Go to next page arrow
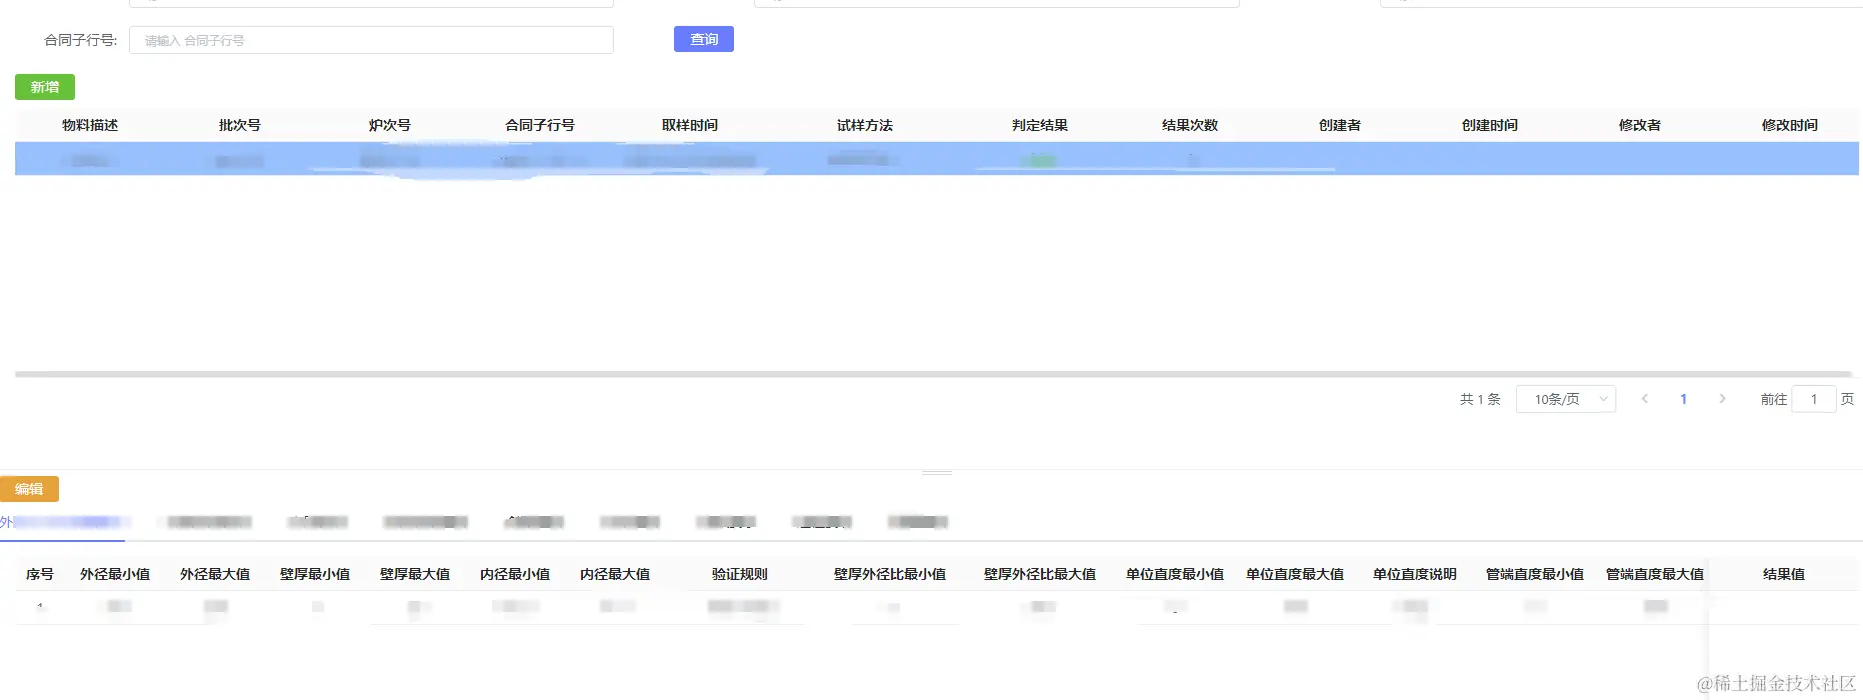The height and width of the screenshot is (700, 1863). (1722, 399)
